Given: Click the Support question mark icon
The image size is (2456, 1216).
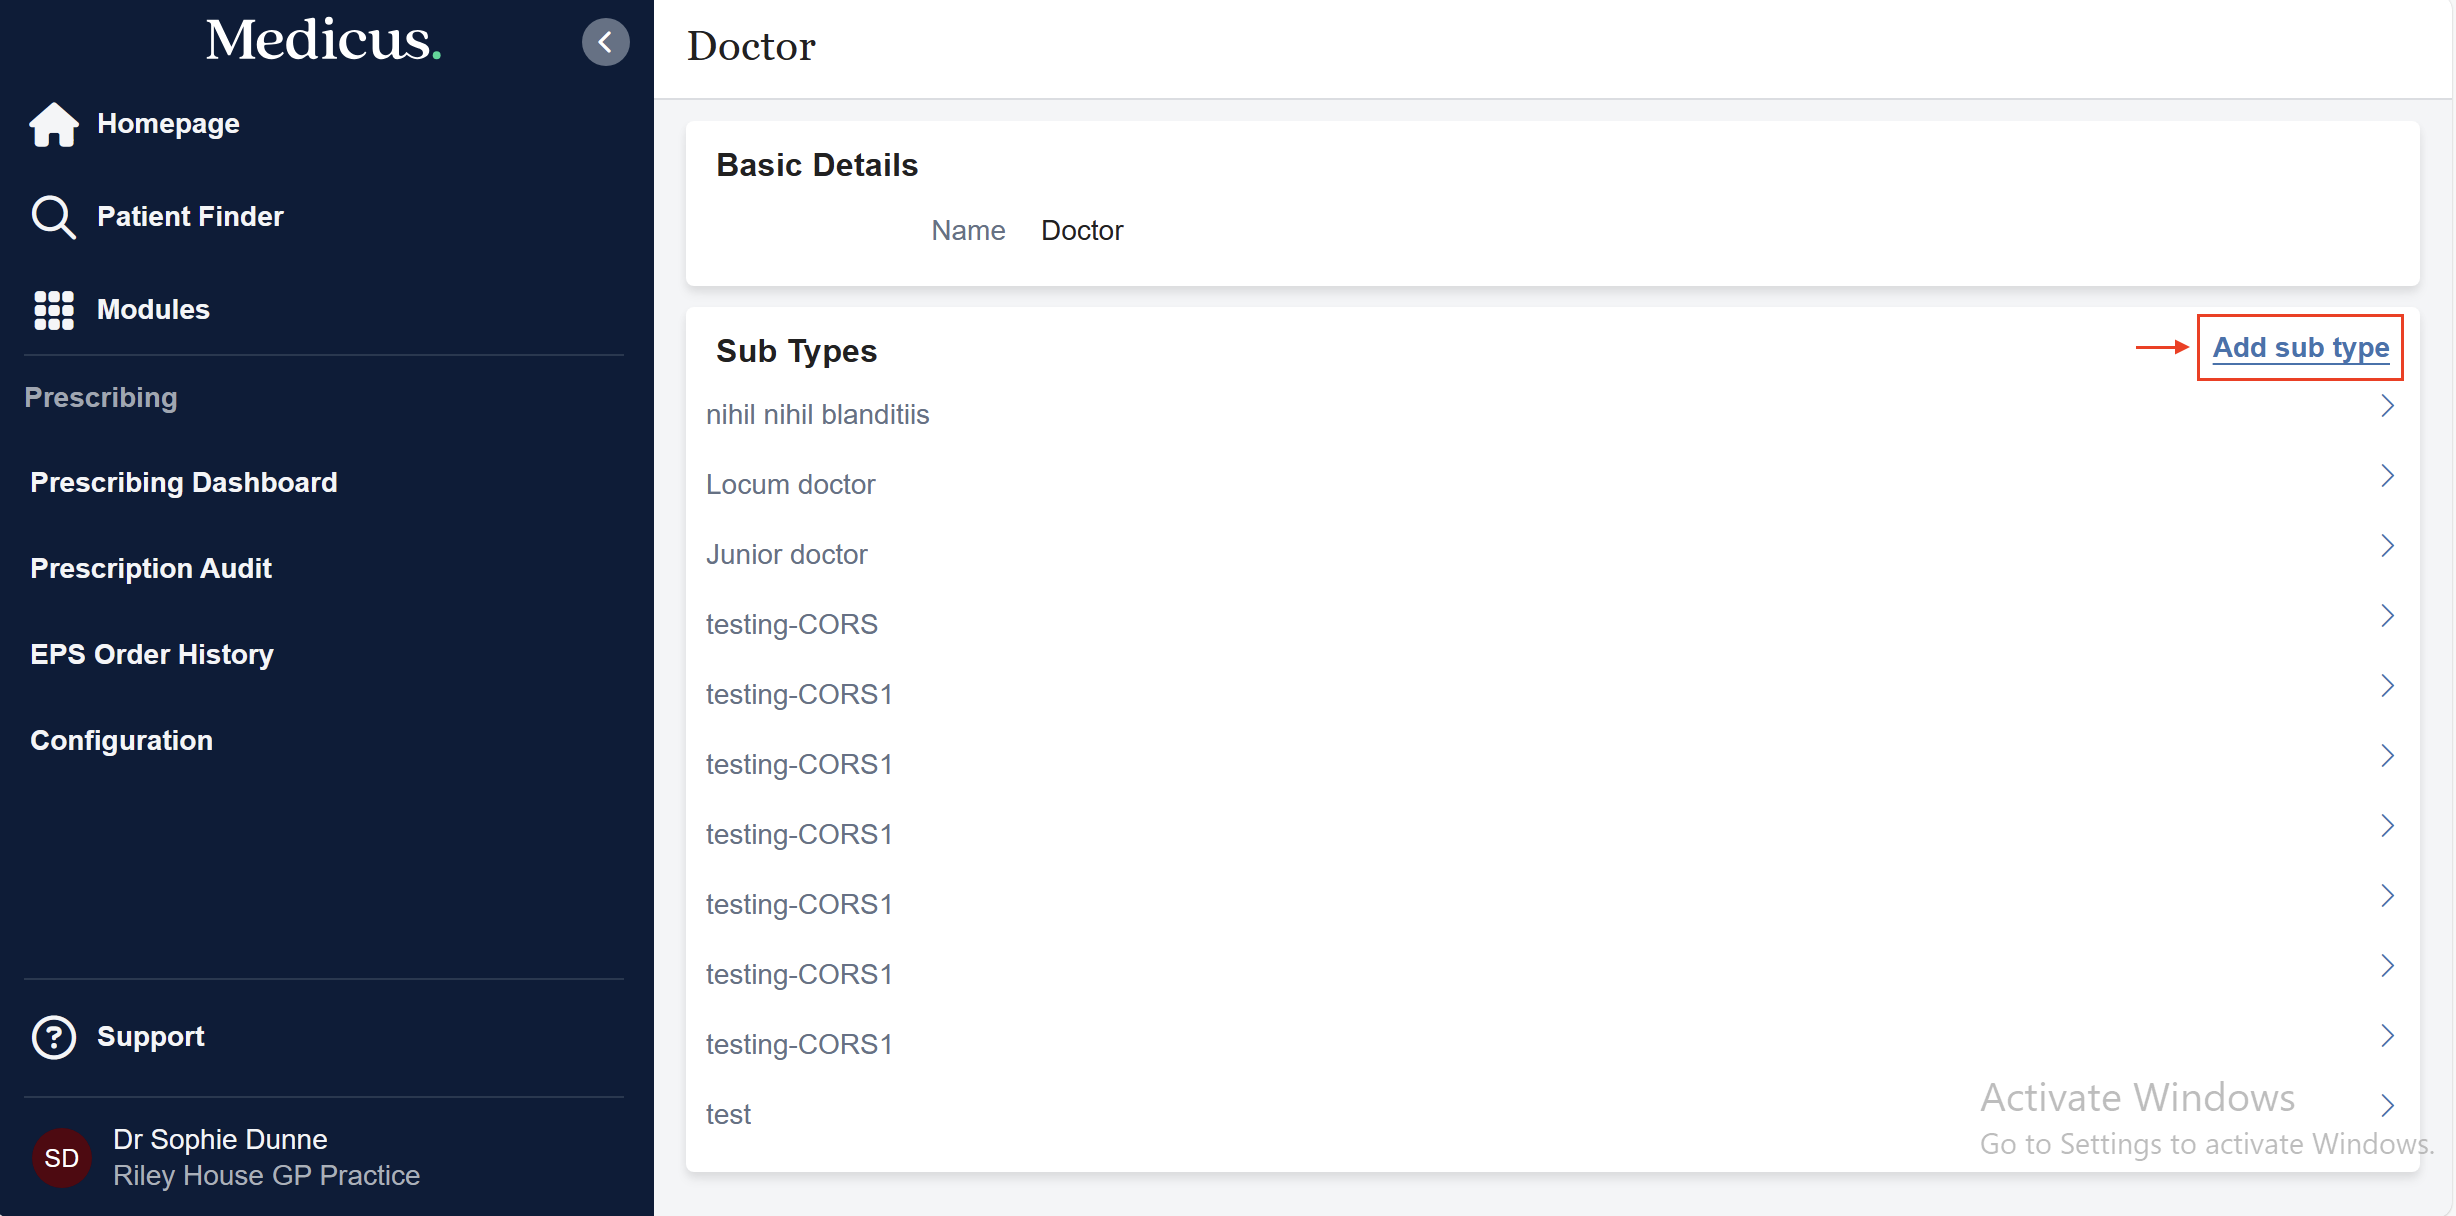Looking at the screenshot, I should pos(54,1037).
